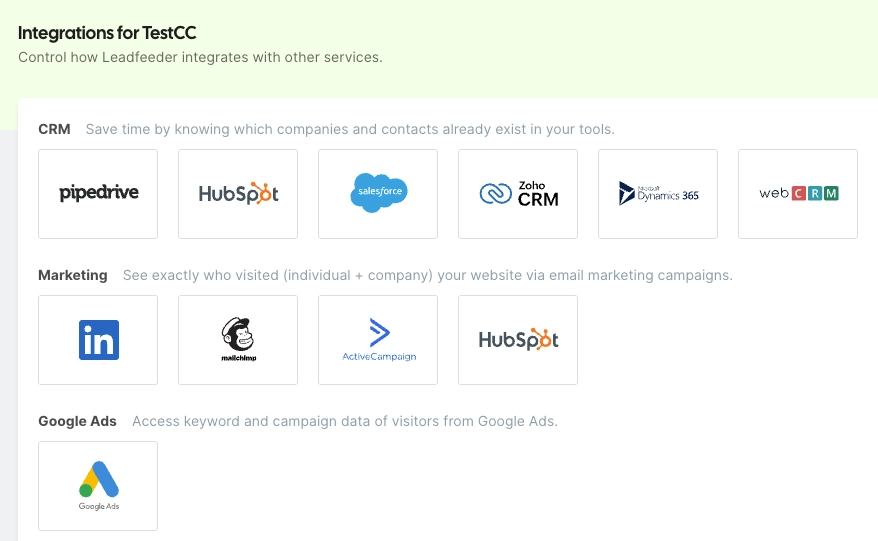Select the HubSpot card under CRM
Viewport: 878px width, 541px height.
click(x=238, y=194)
